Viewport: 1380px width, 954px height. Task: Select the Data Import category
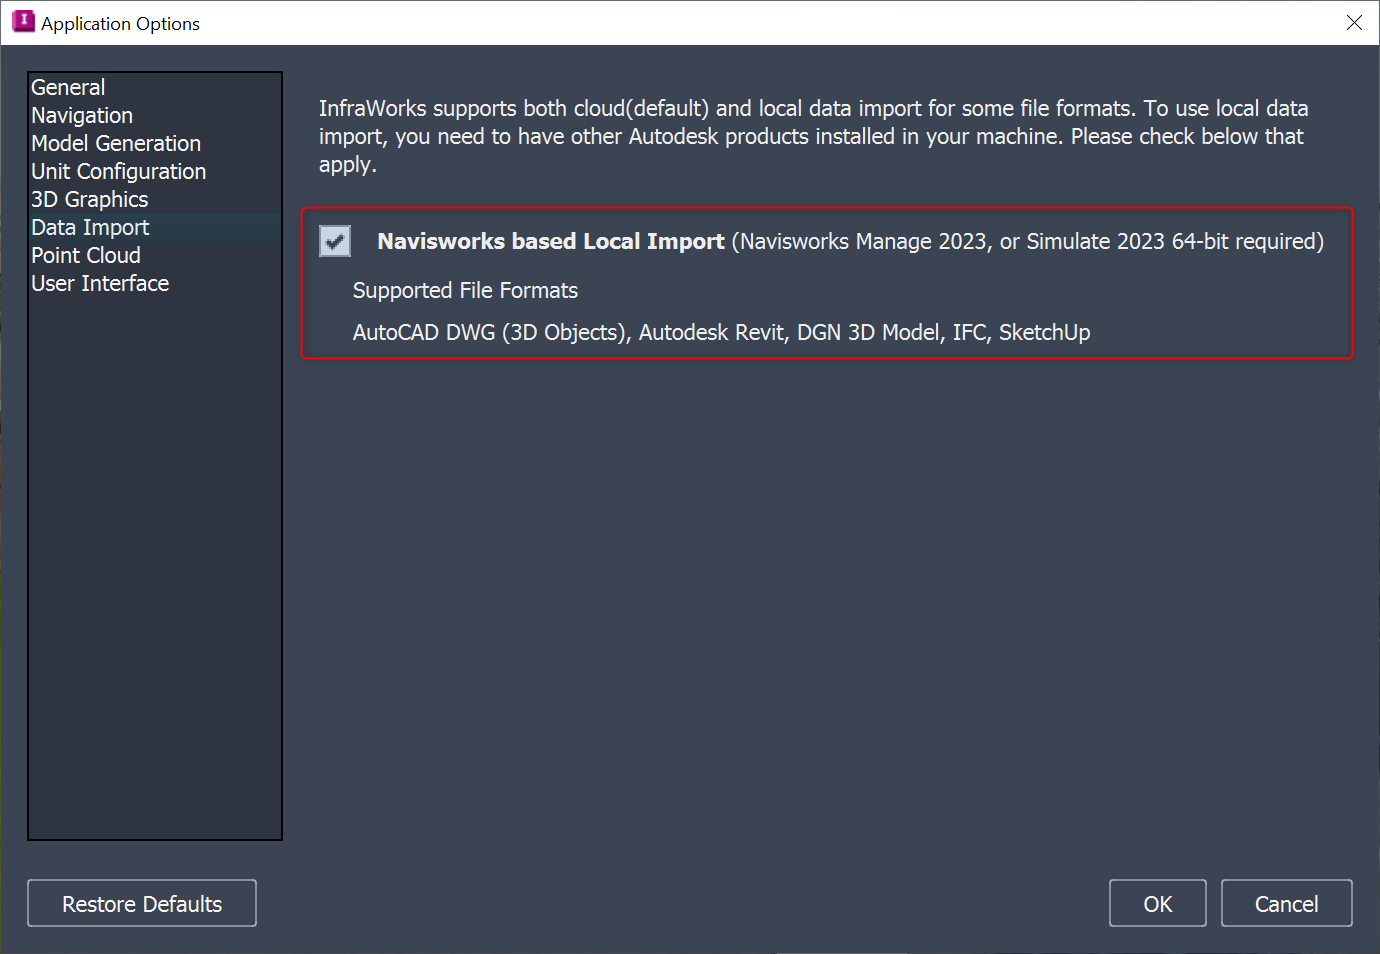click(90, 227)
